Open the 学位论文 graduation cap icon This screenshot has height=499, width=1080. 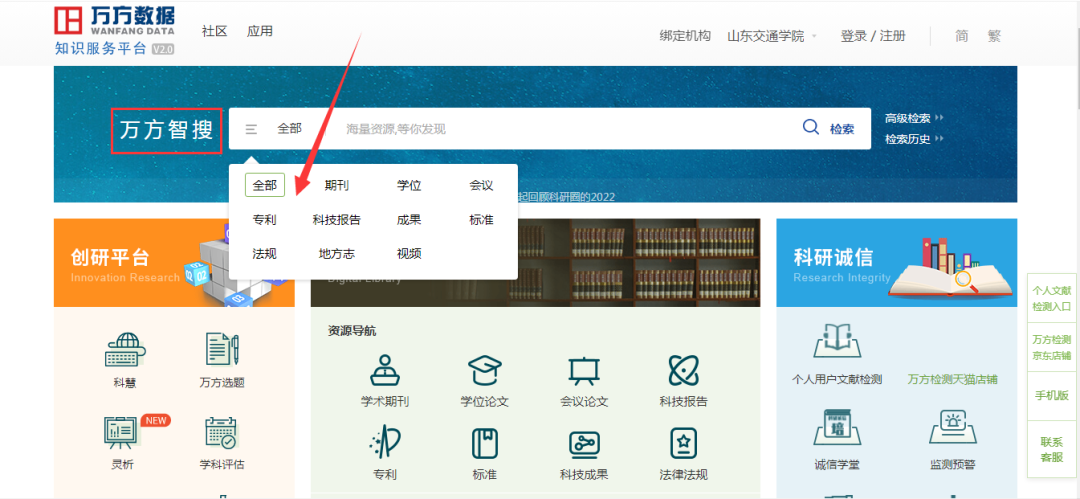coord(485,370)
